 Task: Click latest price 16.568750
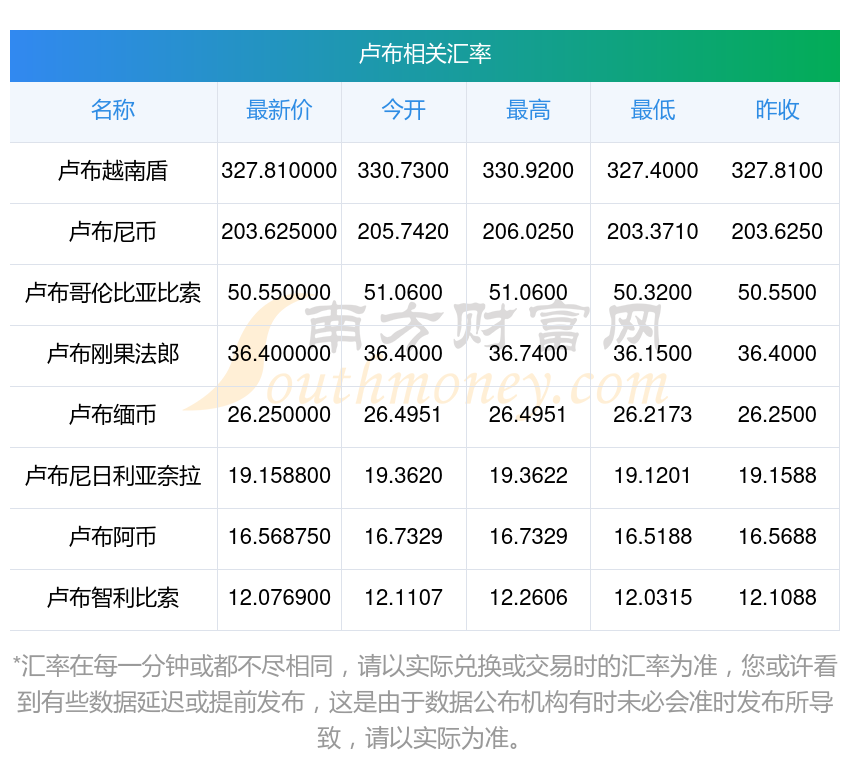(x=279, y=537)
